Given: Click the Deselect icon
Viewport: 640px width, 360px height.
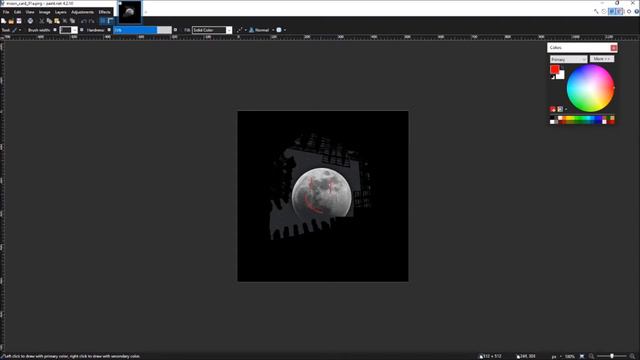Looking at the screenshot, I should pos(72,21).
